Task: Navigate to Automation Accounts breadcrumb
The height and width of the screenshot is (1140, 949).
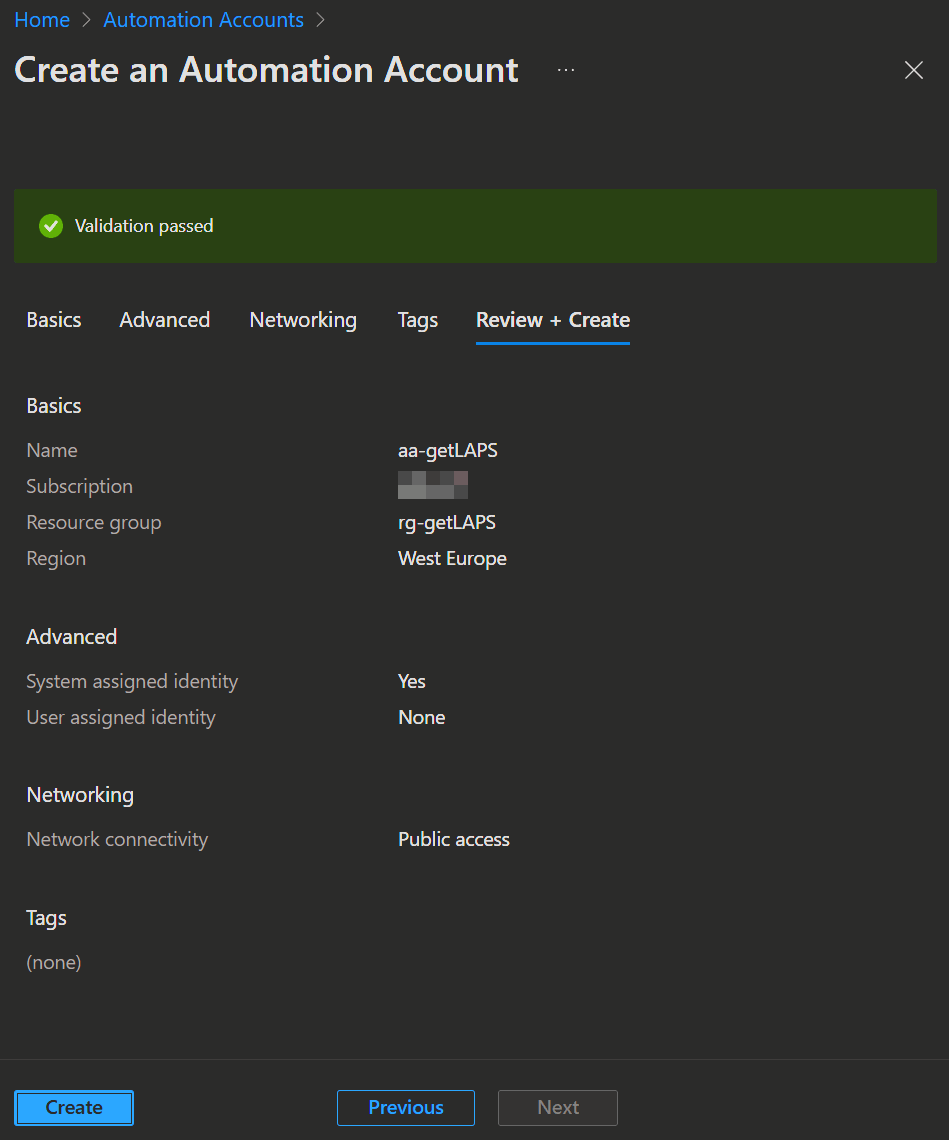Action: coord(203,20)
